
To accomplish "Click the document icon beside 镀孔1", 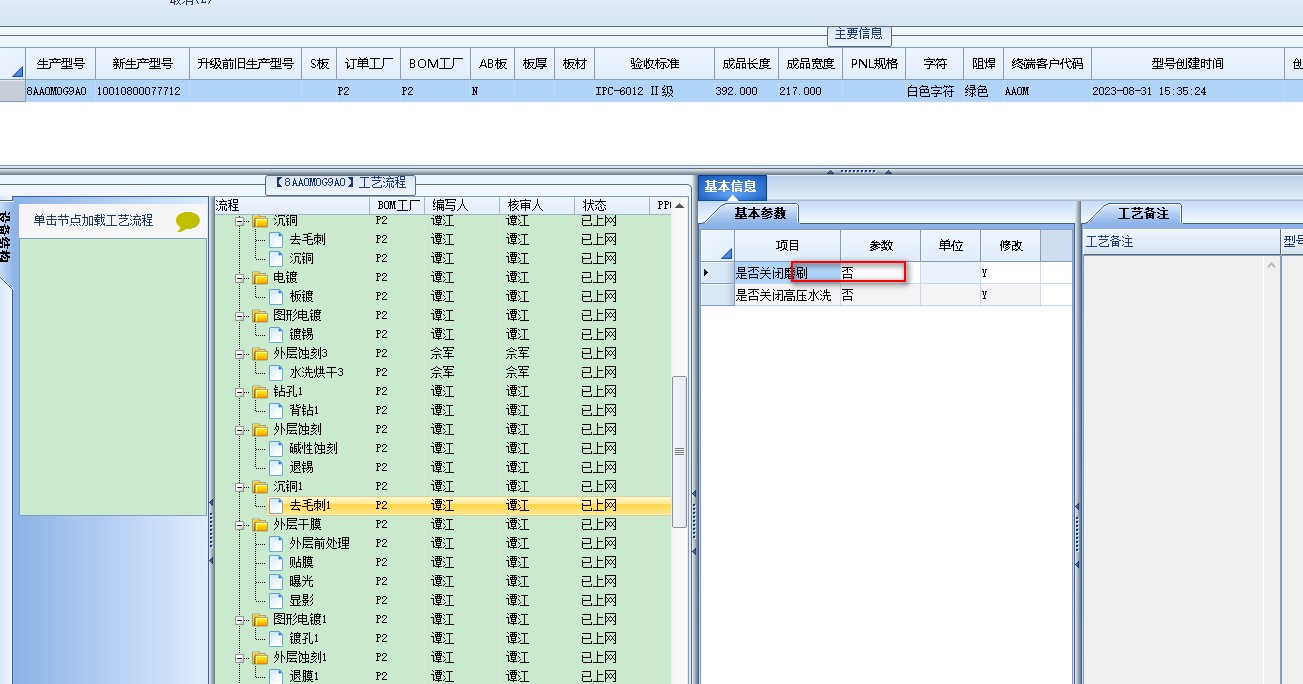I will pyautogui.click(x=276, y=639).
